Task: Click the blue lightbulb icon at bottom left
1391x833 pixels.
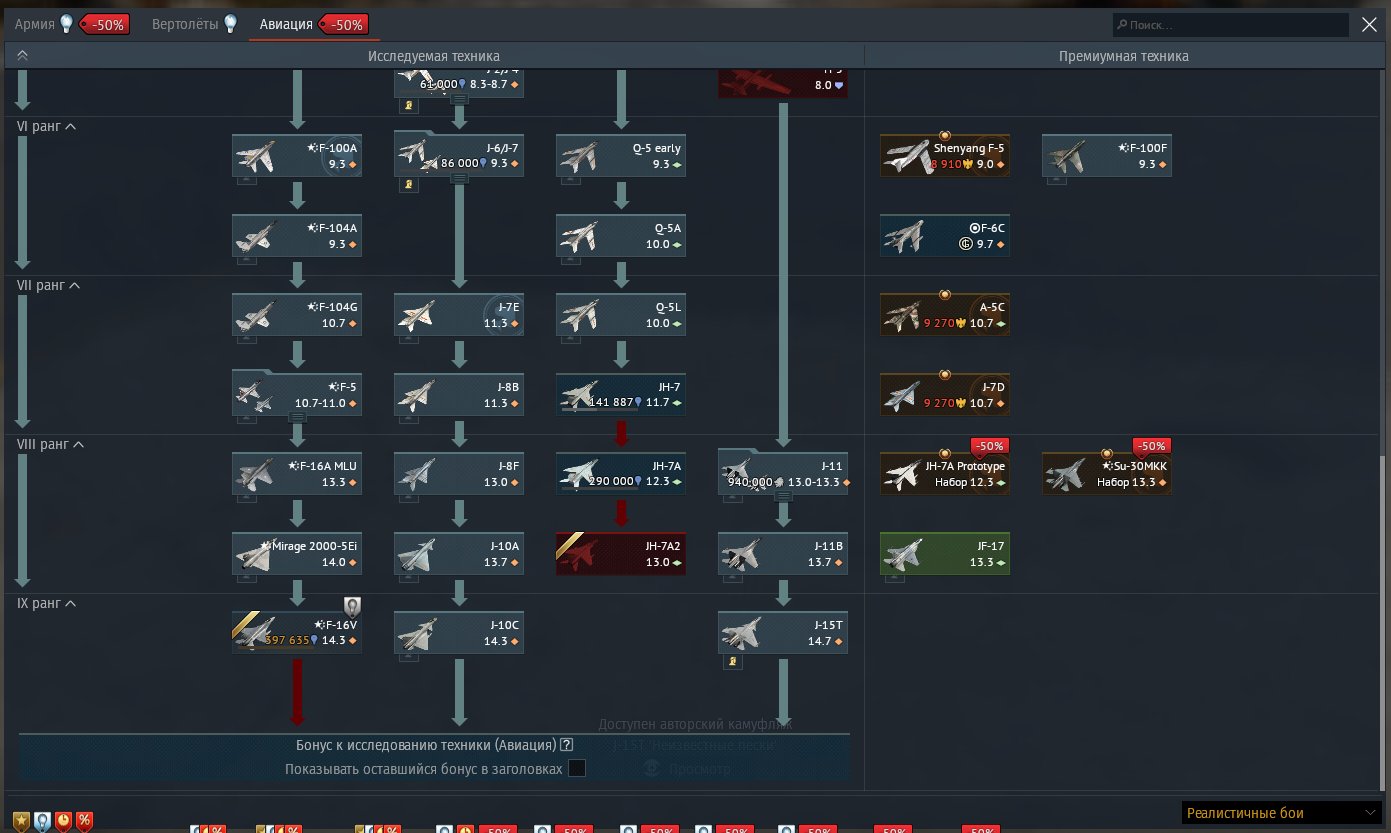Action: [42, 821]
